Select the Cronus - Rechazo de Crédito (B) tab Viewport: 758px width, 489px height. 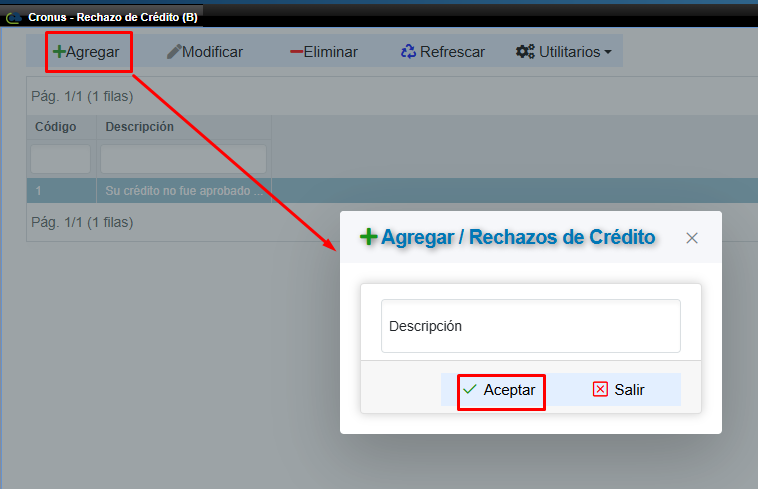[x=102, y=17]
